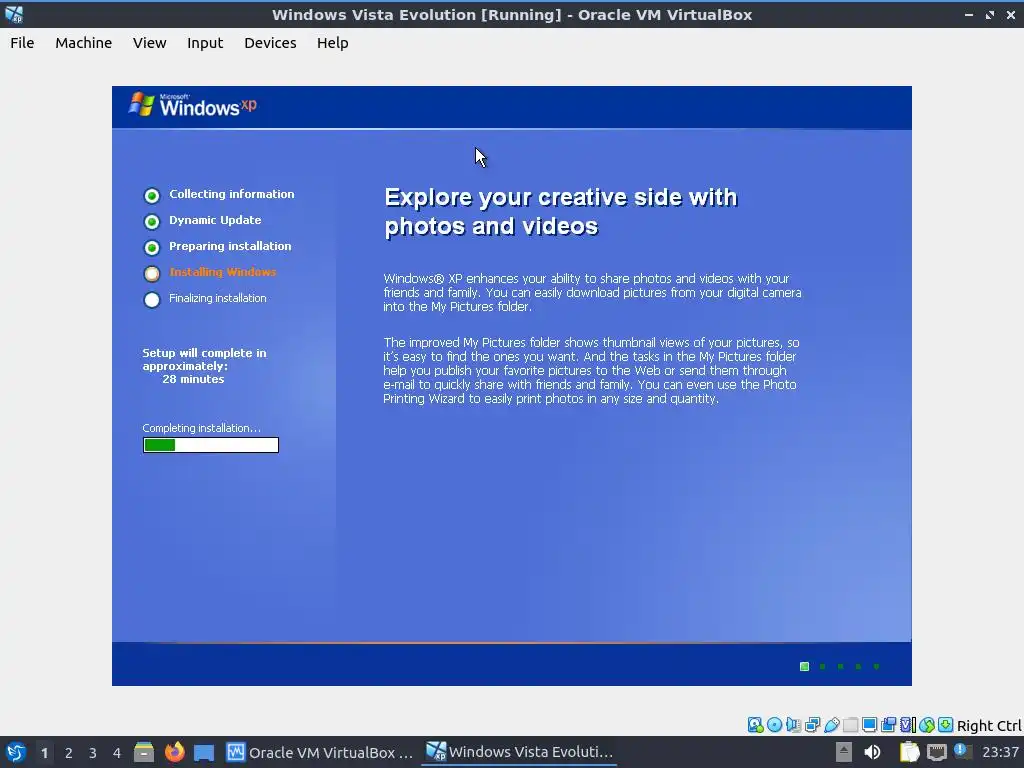Click the recording status icon
This screenshot has height=768, width=1024.
[x=889, y=725]
